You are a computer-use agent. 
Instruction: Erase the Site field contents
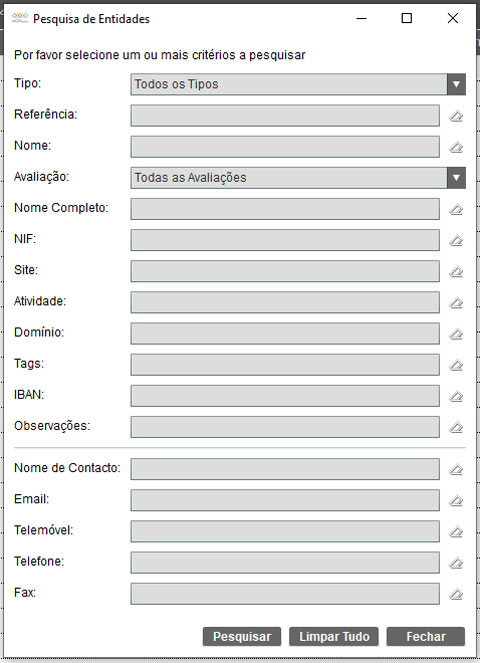tap(456, 271)
